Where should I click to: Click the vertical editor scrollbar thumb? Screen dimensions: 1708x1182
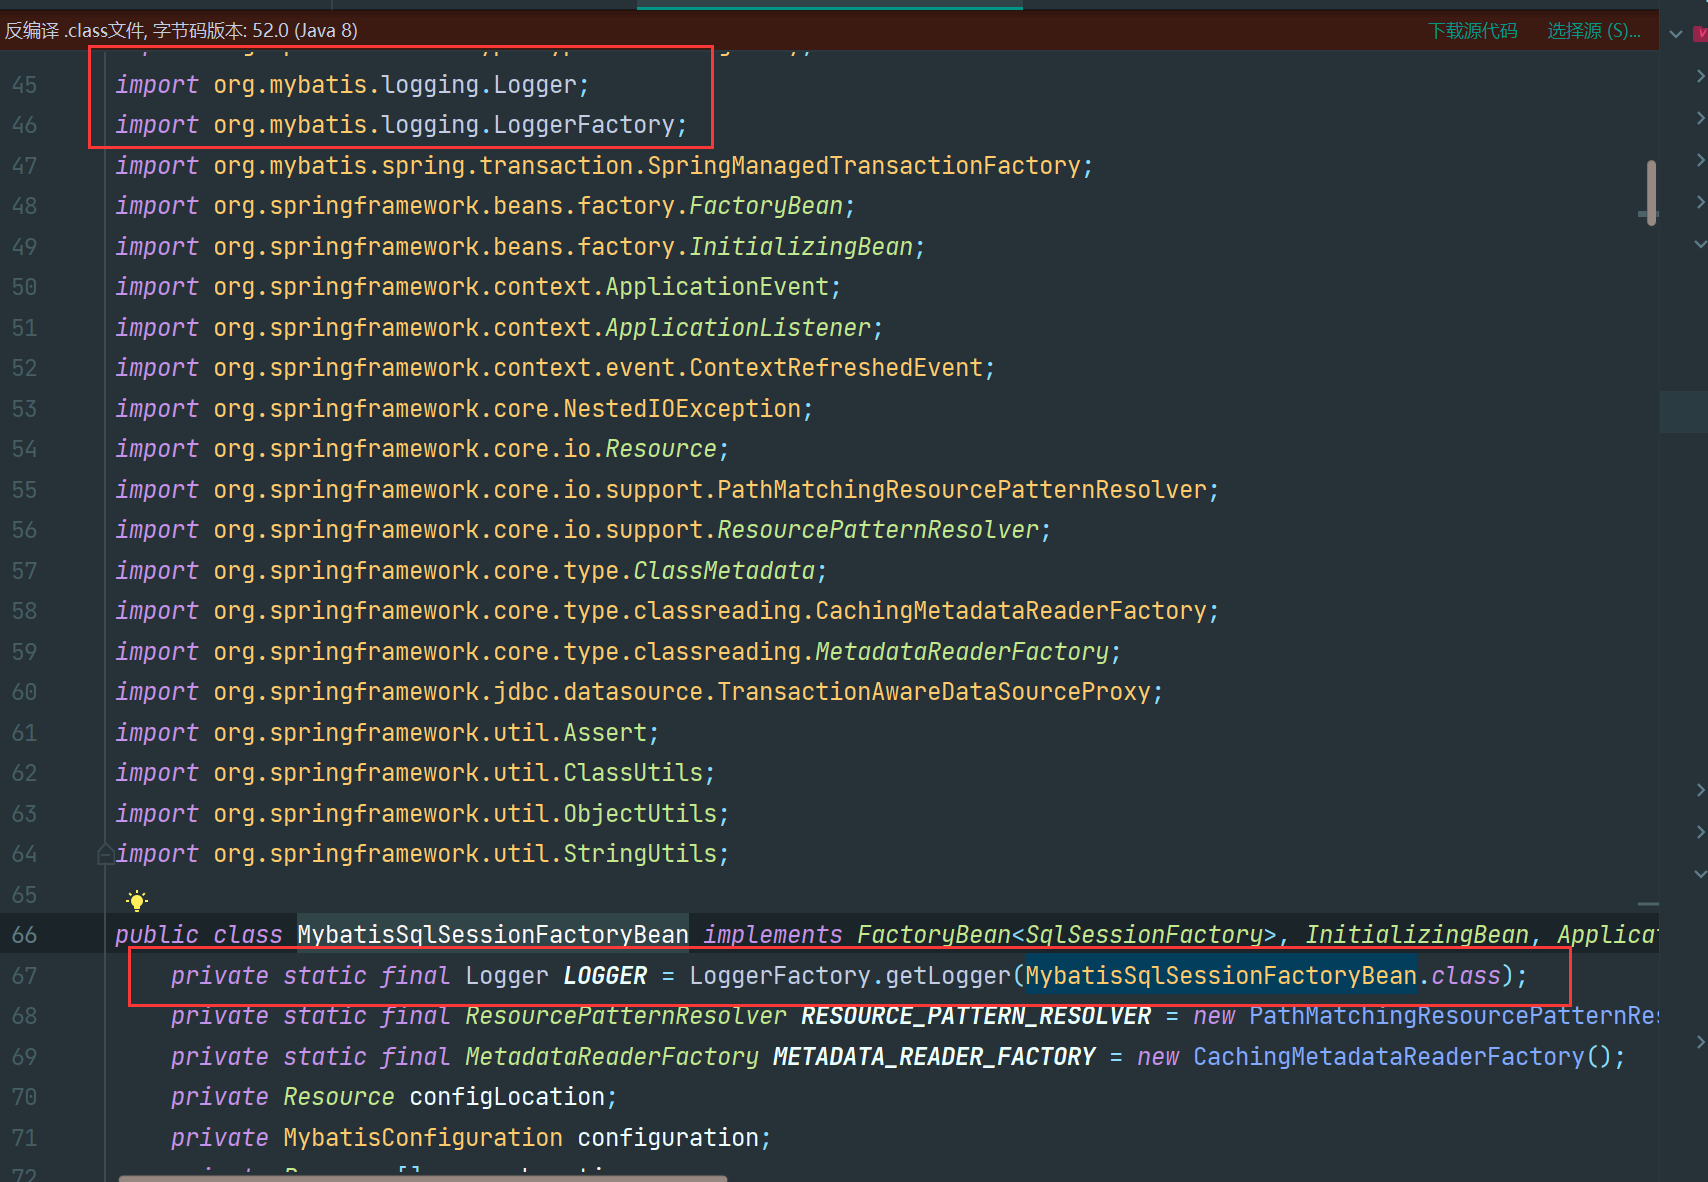(x=1650, y=191)
